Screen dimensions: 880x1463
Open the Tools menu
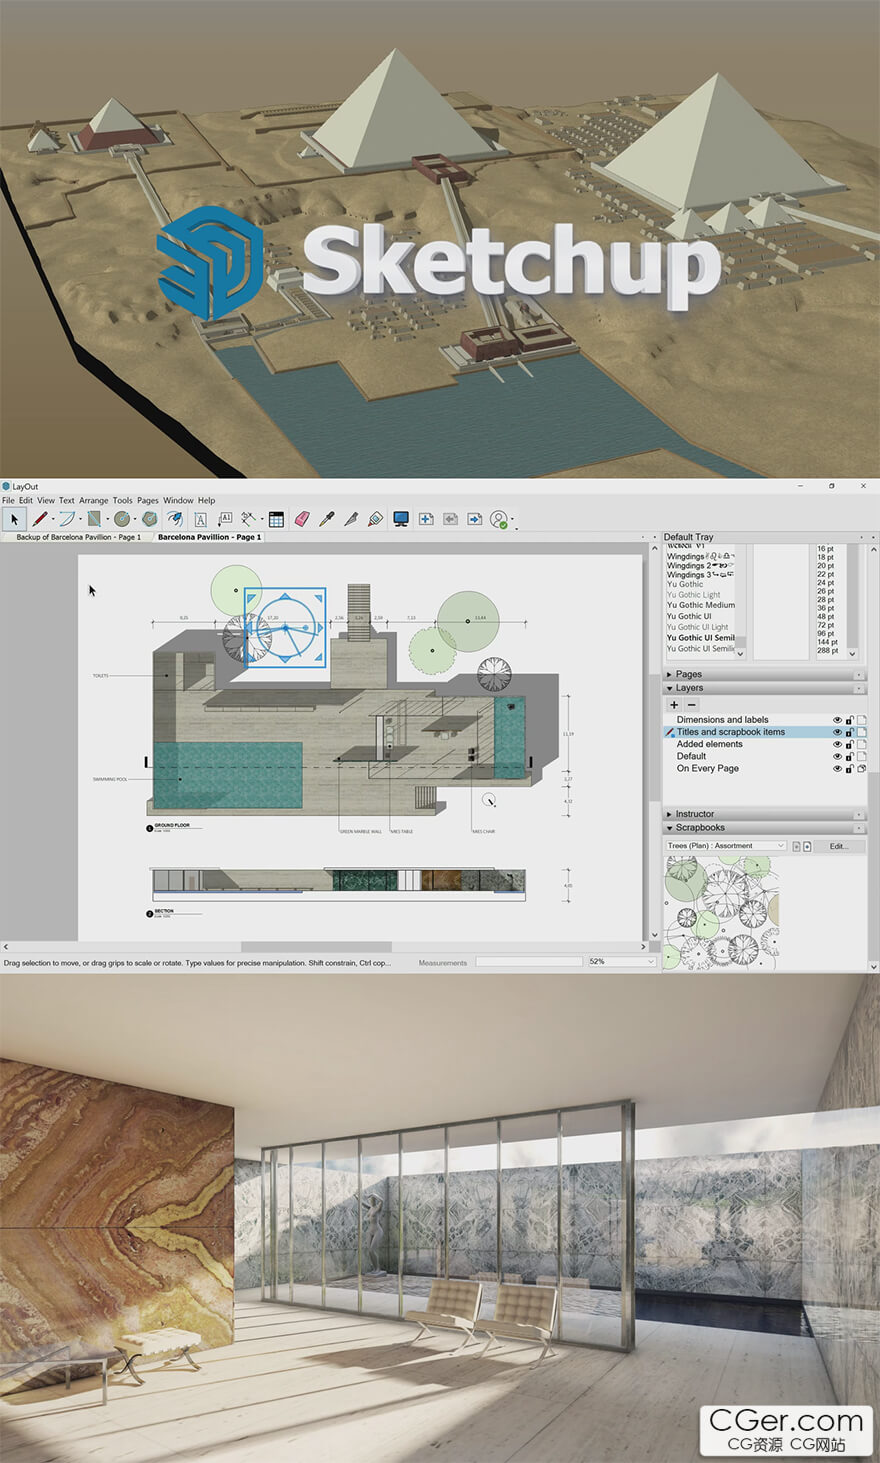tap(122, 500)
